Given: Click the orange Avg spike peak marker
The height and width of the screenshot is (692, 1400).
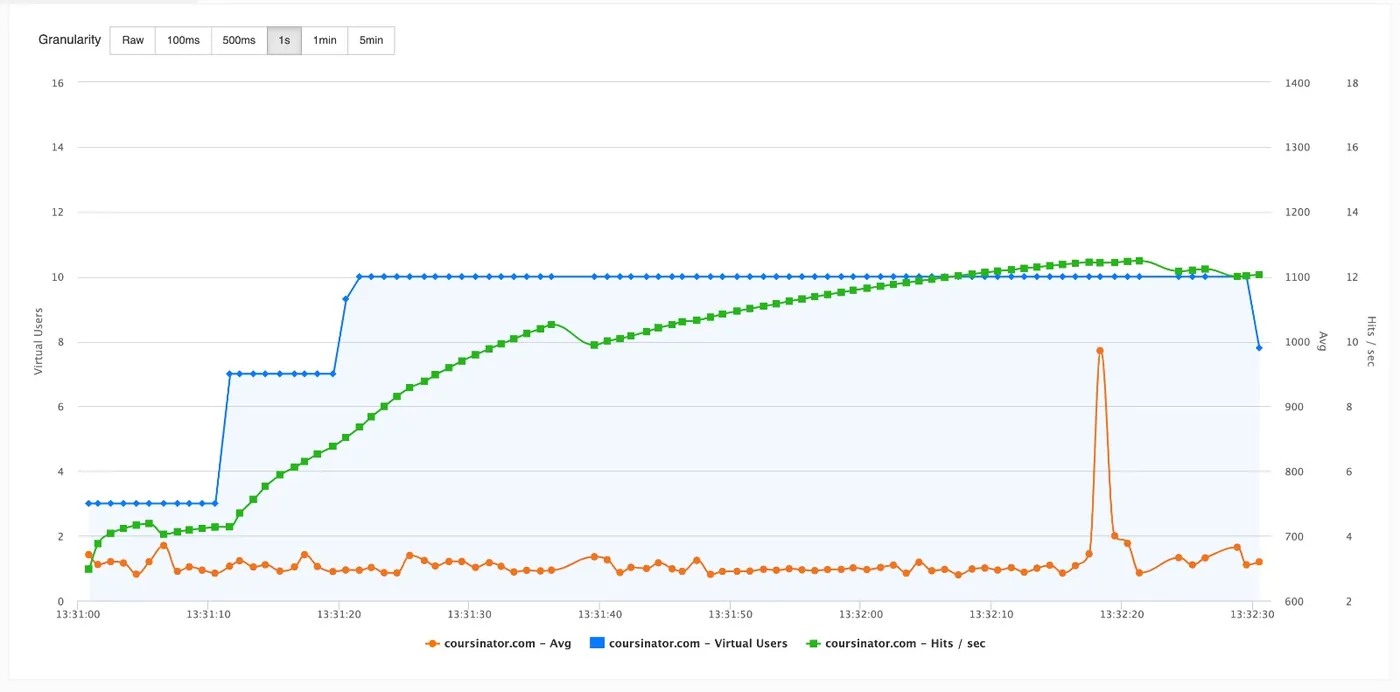Looking at the screenshot, I should coord(1100,351).
